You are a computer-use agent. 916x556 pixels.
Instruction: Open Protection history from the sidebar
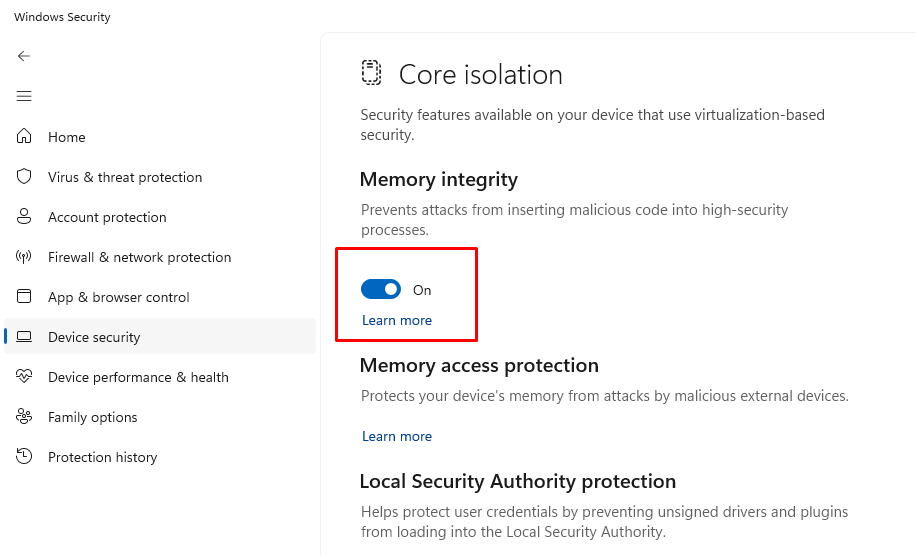(x=102, y=457)
